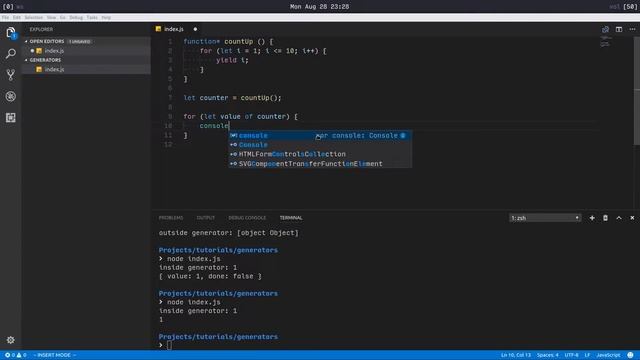Open the Debug view in activity bar

pyautogui.click(x=11, y=96)
